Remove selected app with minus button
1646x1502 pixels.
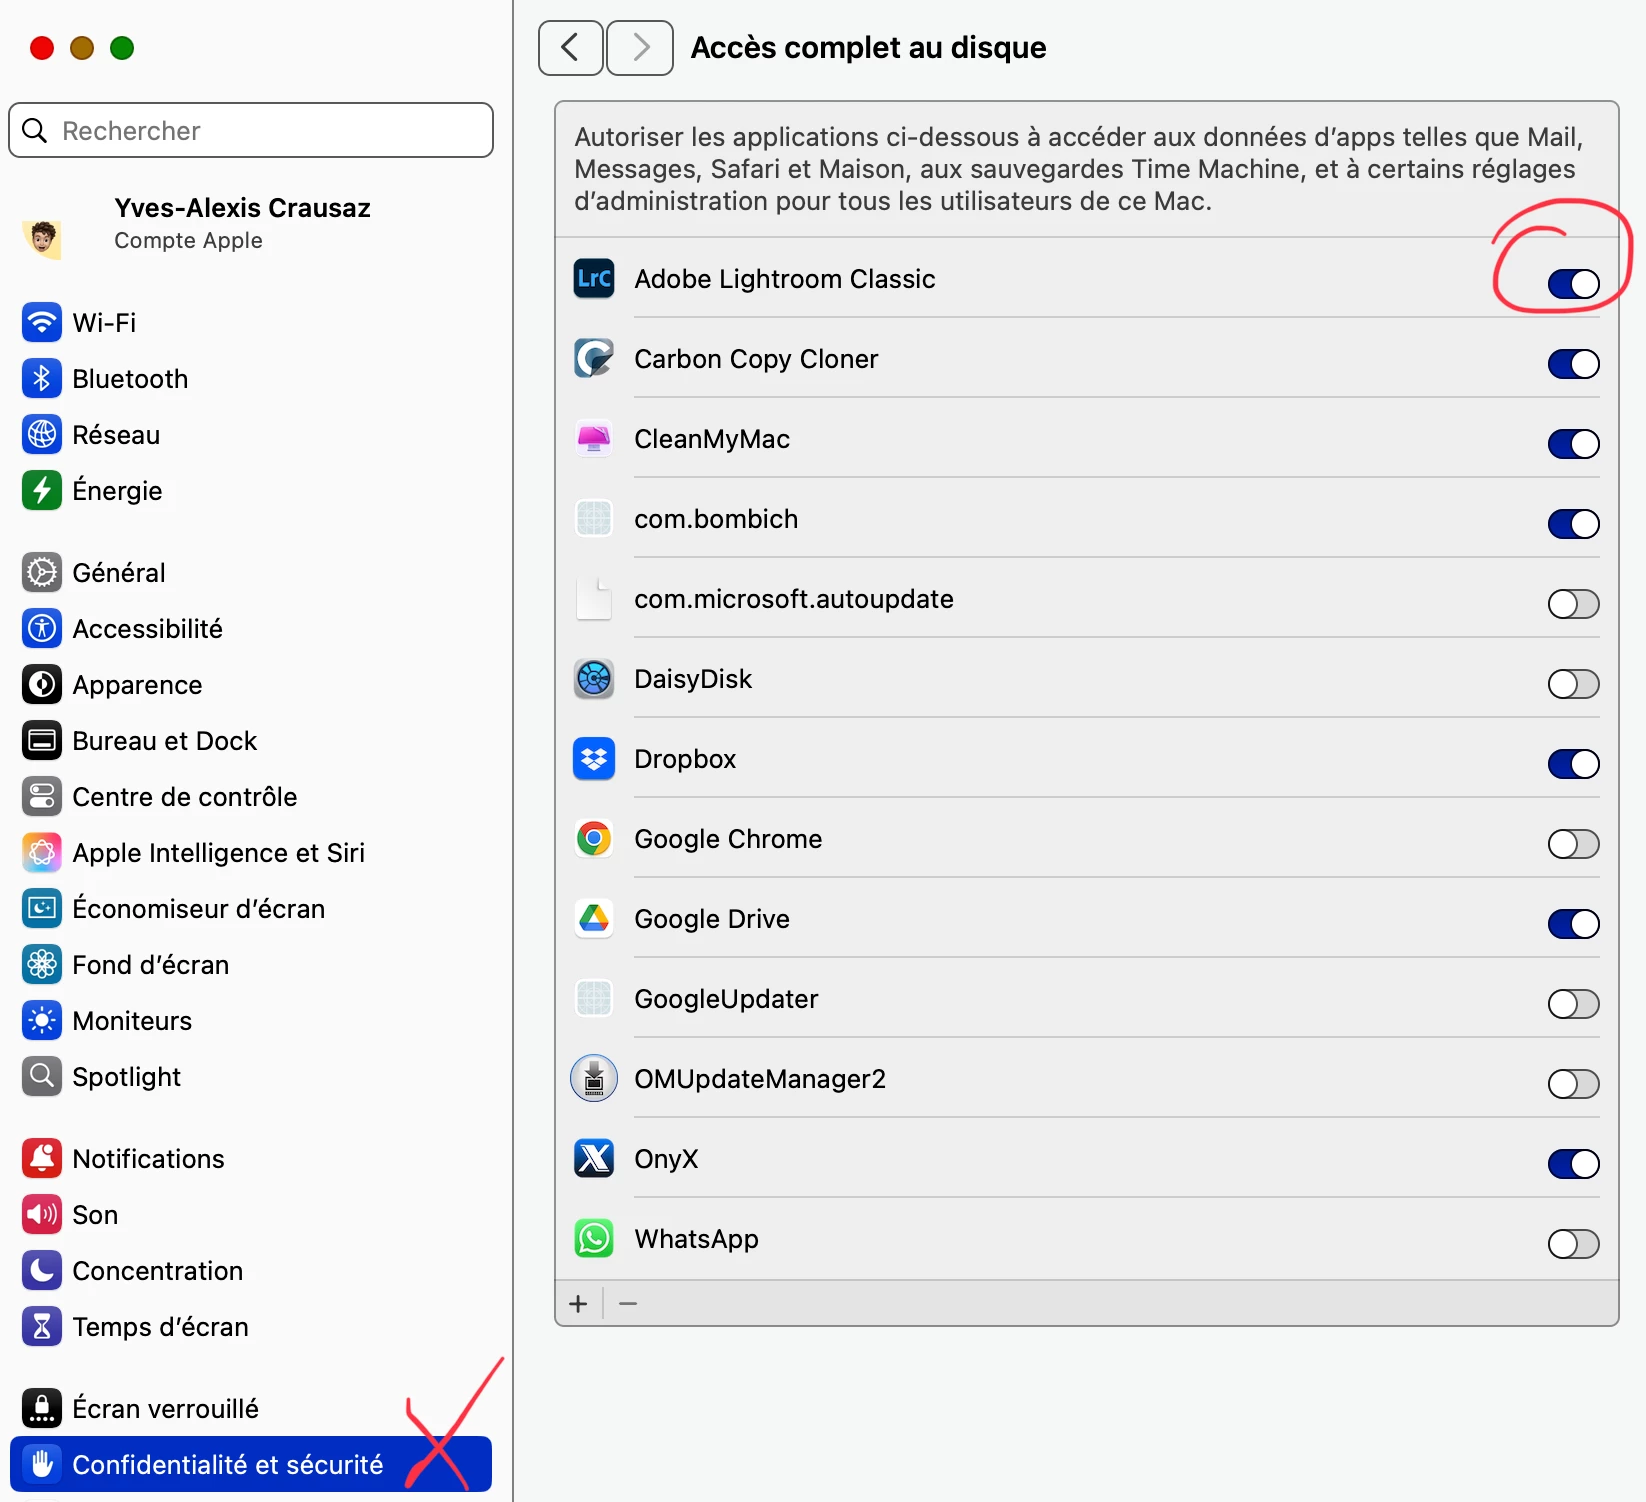(628, 1304)
